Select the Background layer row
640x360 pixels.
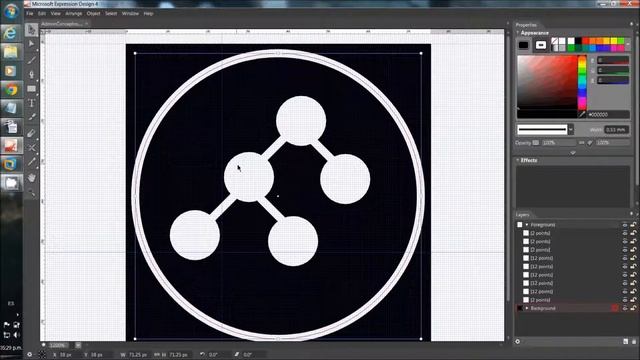576,308
